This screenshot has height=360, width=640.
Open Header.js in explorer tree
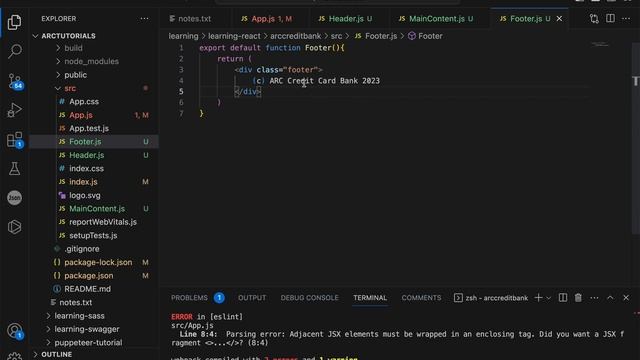[87, 155]
